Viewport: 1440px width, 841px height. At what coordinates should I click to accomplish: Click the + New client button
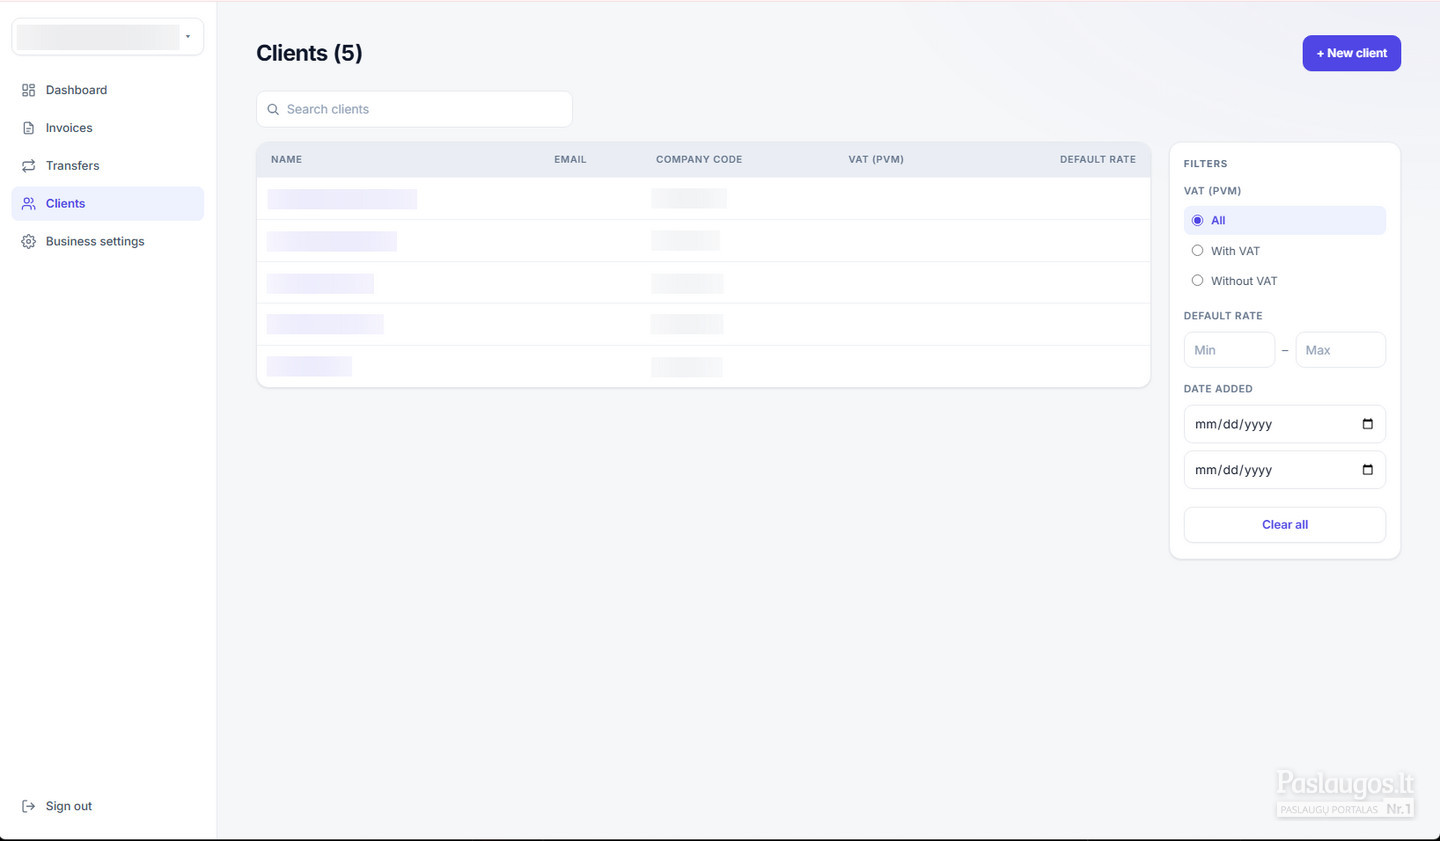click(x=1351, y=53)
